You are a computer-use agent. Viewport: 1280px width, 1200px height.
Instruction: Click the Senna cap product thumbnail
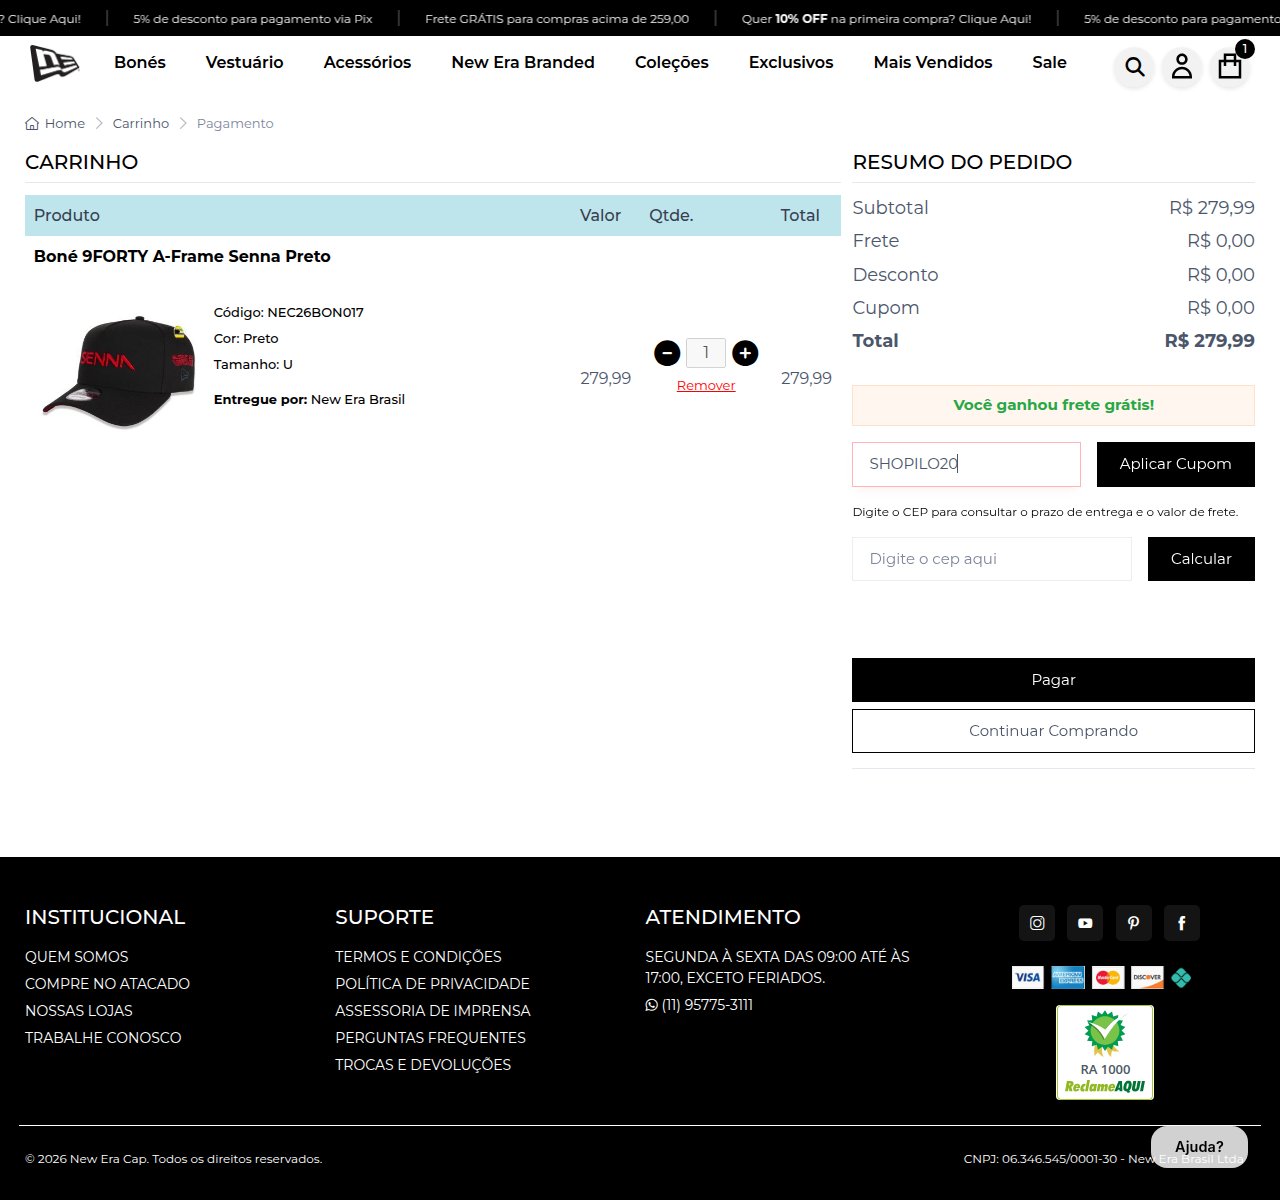pos(119,371)
